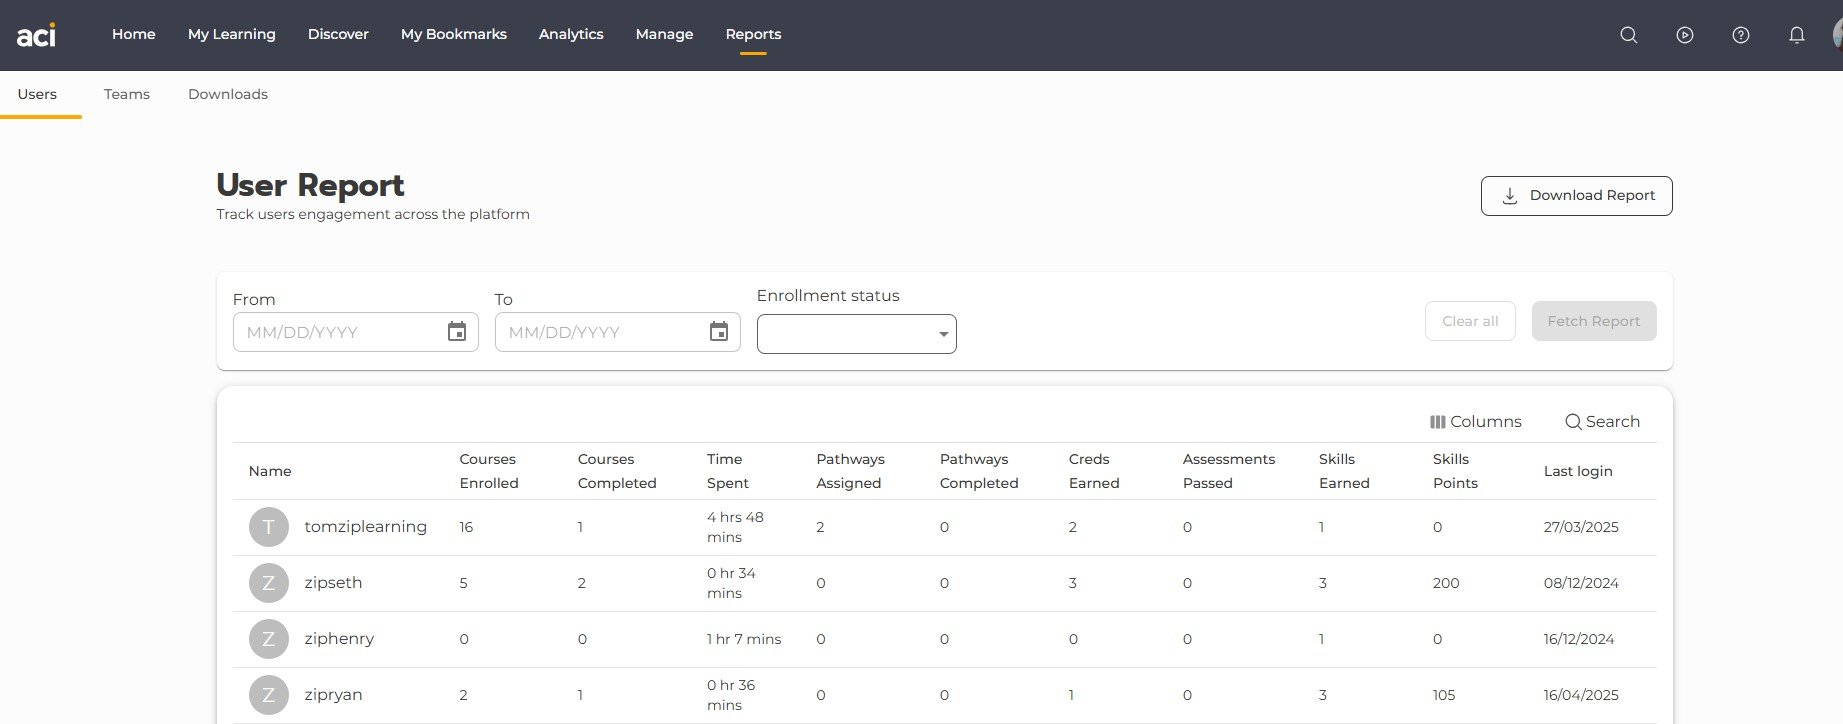Open the Columns selector
This screenshot has height=724, width=1843.
pyautogui.click(x=1475, y=422)
